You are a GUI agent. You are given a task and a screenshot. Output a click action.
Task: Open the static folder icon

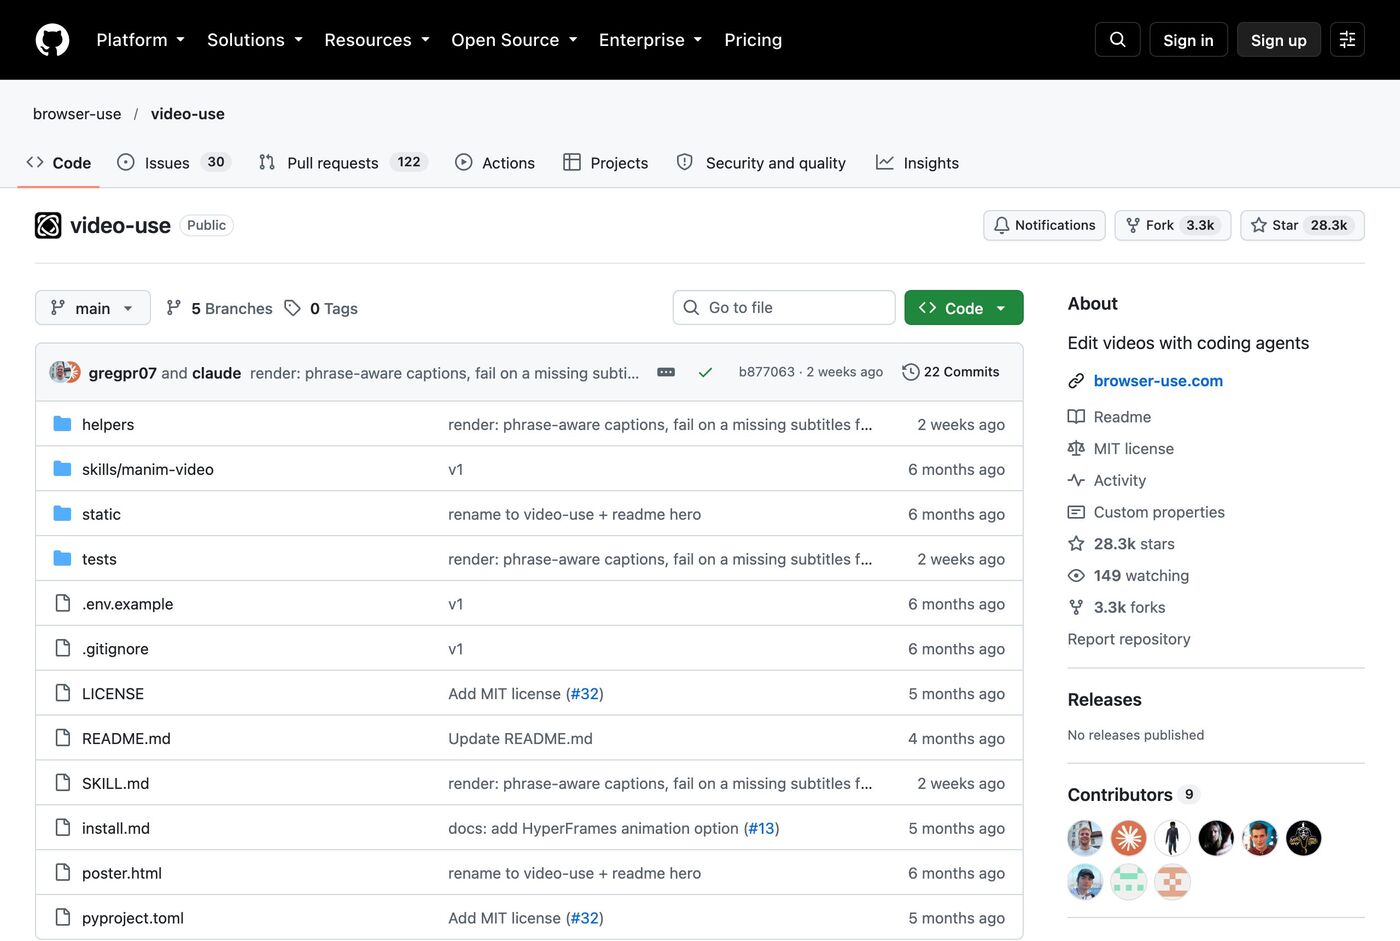coord(62,514)
